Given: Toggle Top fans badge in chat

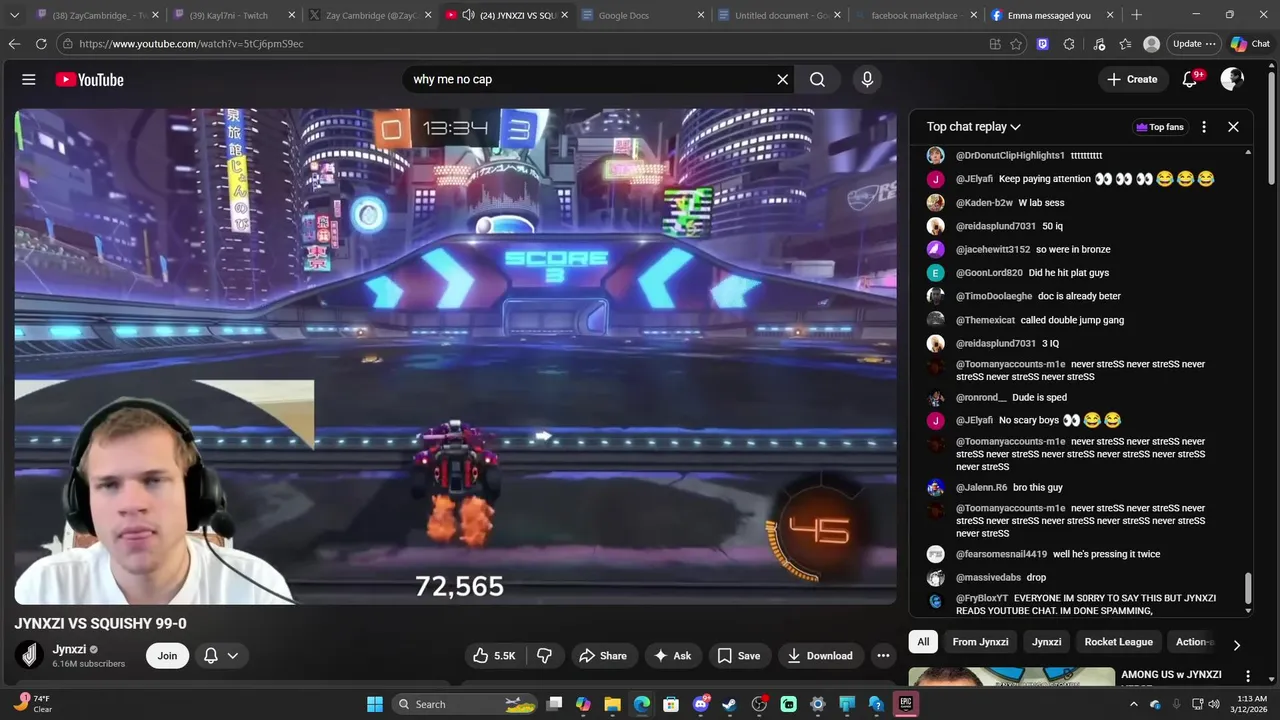Looking at the screenshot, I should 1160,127.
